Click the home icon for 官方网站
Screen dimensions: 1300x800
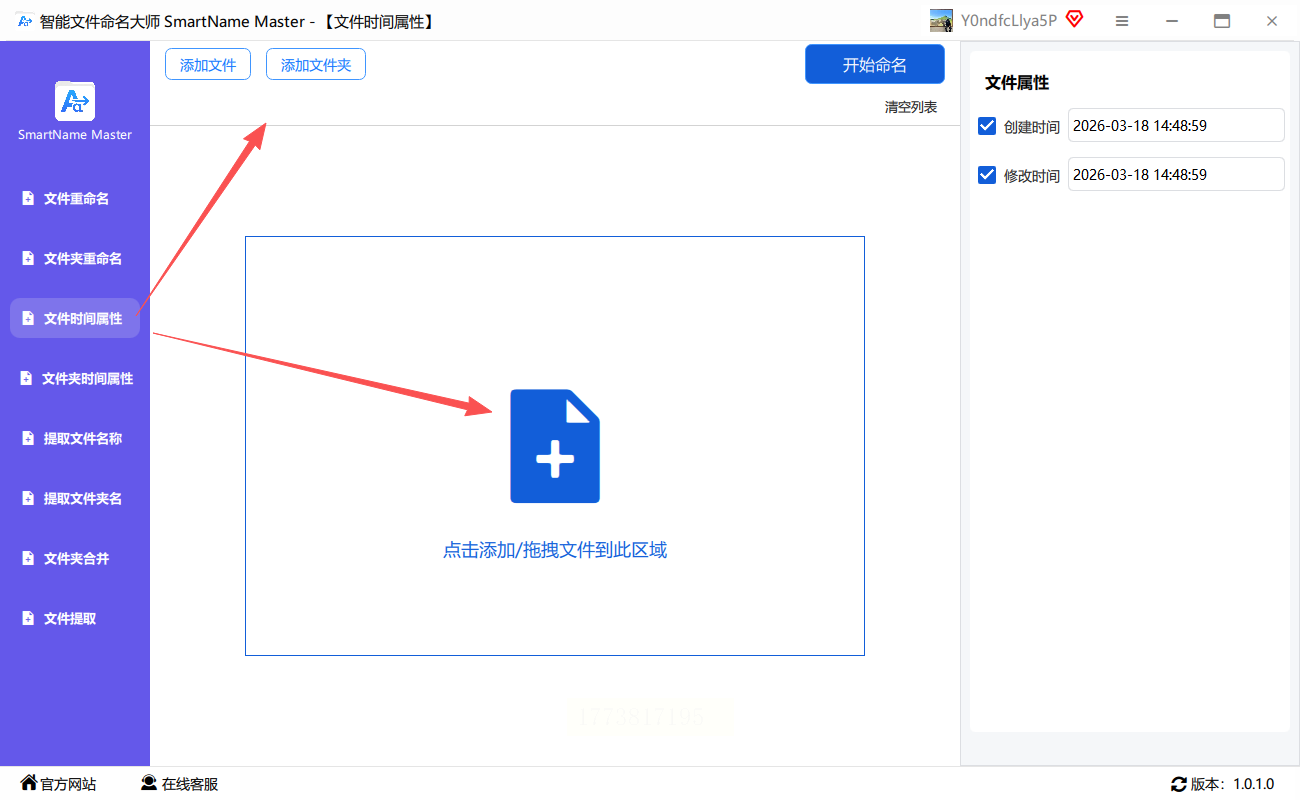pos(29,783)
